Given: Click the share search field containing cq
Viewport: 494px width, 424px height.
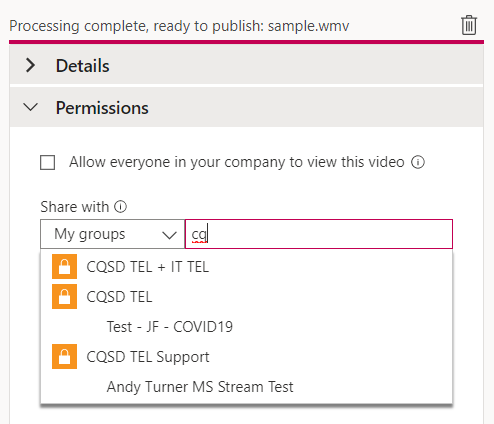Looking at the screenshot, I should [x=319, y=234].
